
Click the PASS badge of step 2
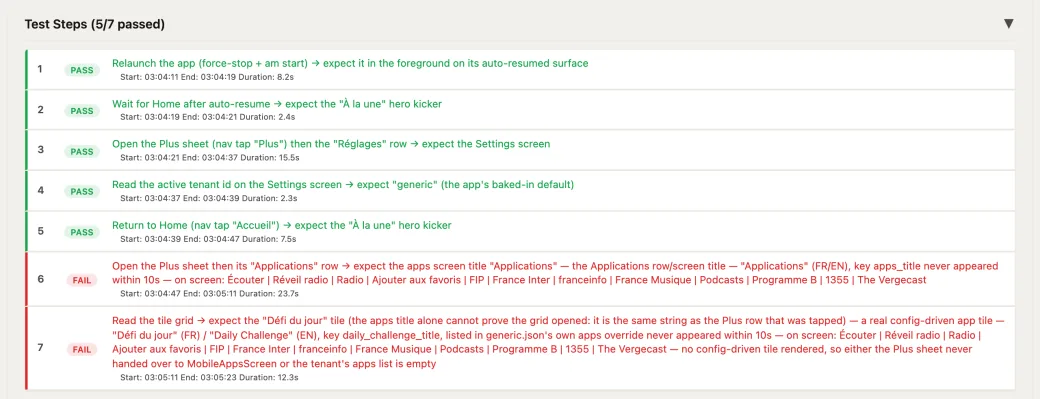[x=82, y=111]
